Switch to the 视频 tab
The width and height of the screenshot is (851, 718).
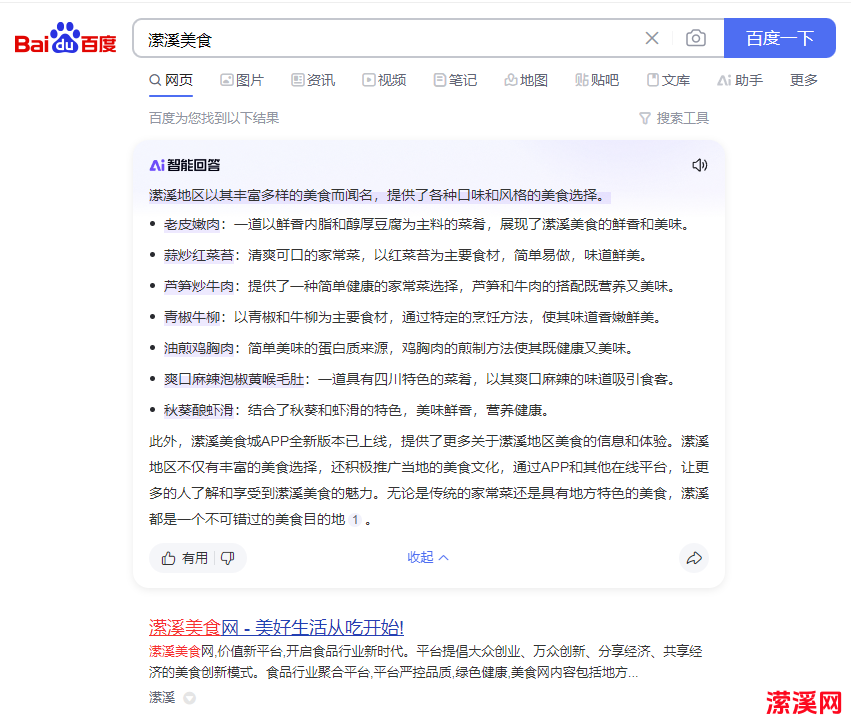[384, 80]
